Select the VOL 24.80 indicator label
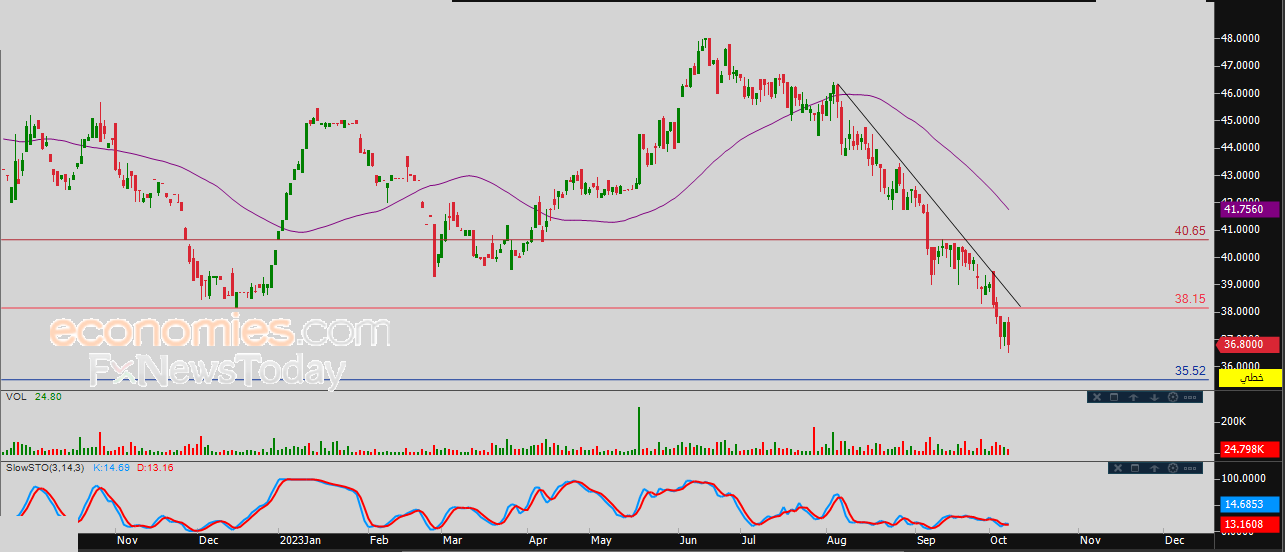Screen dimensions: 1285x552 click(x=33, y=397)
